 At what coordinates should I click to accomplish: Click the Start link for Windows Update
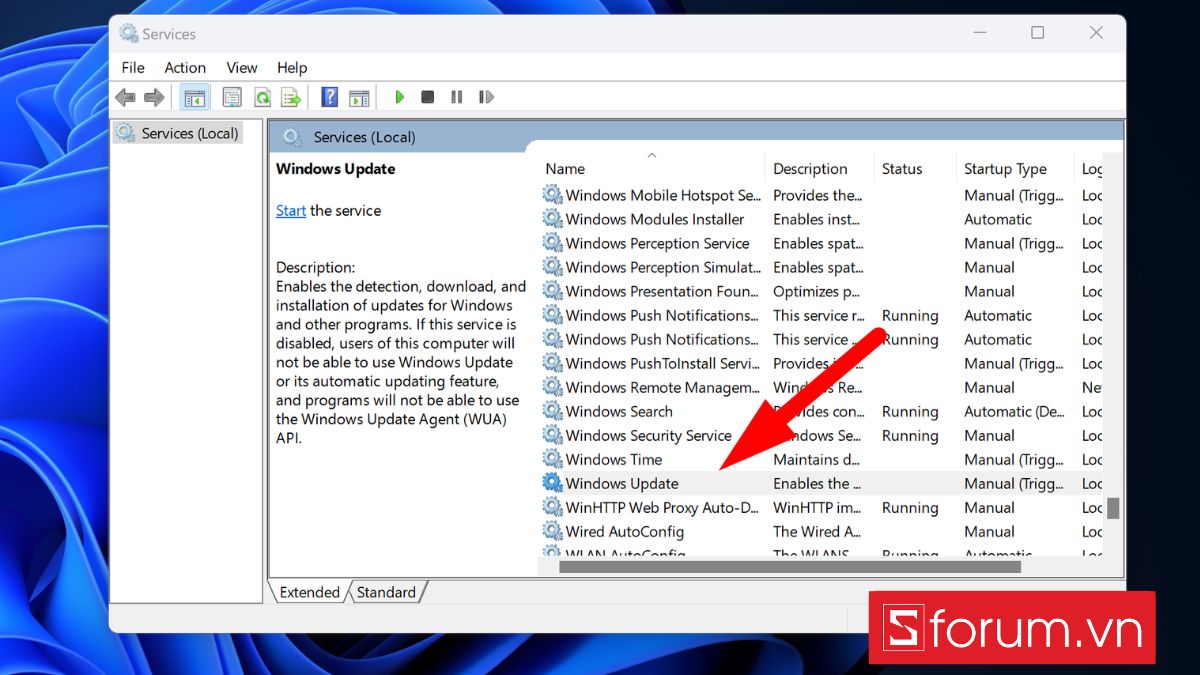click(291, 210)
